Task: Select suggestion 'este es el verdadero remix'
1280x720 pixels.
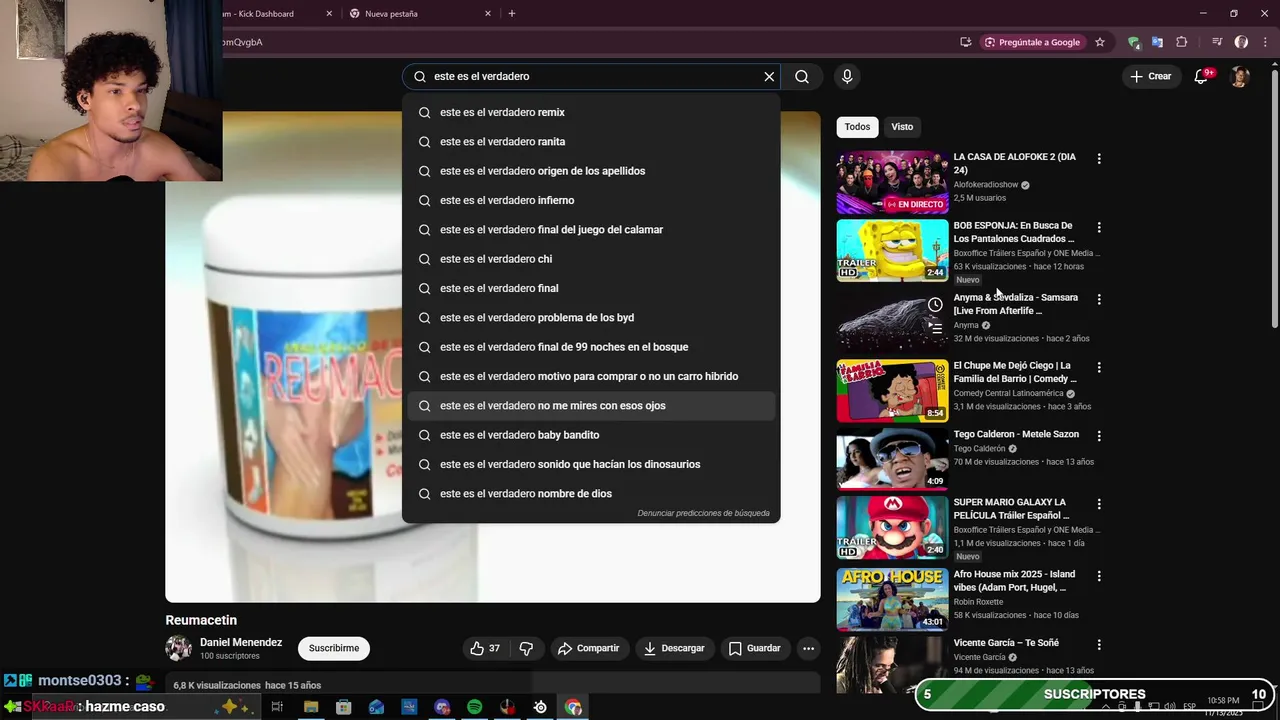Action: [x=591, y=112]
